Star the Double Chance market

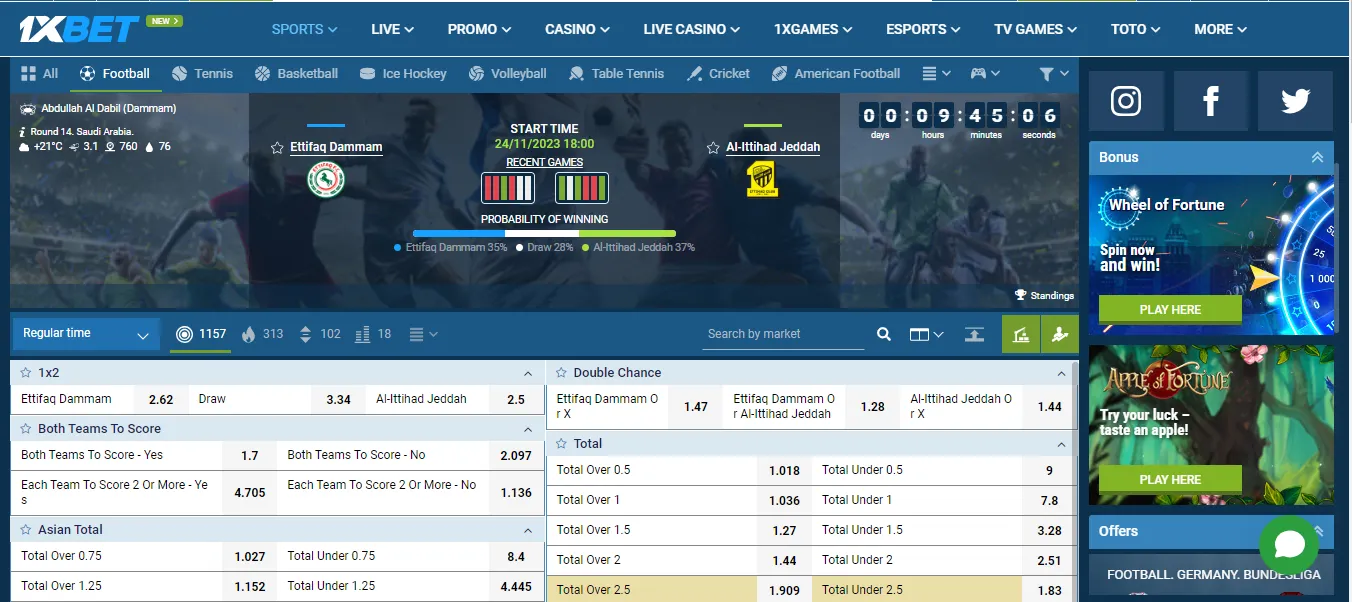tap(562, 372)
